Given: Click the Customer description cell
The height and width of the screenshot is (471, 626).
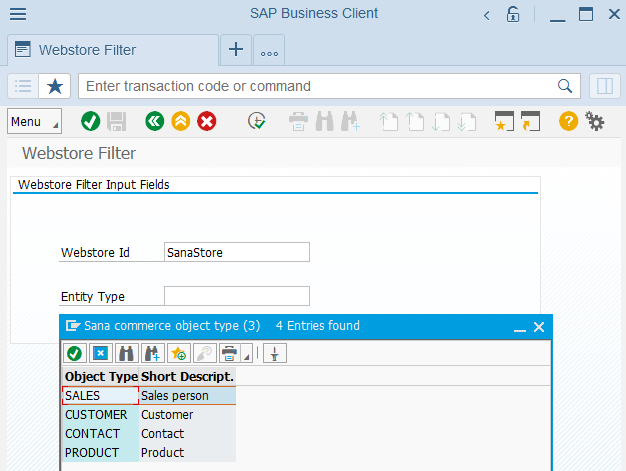Looking at the screenshot, I should [187, 415].
